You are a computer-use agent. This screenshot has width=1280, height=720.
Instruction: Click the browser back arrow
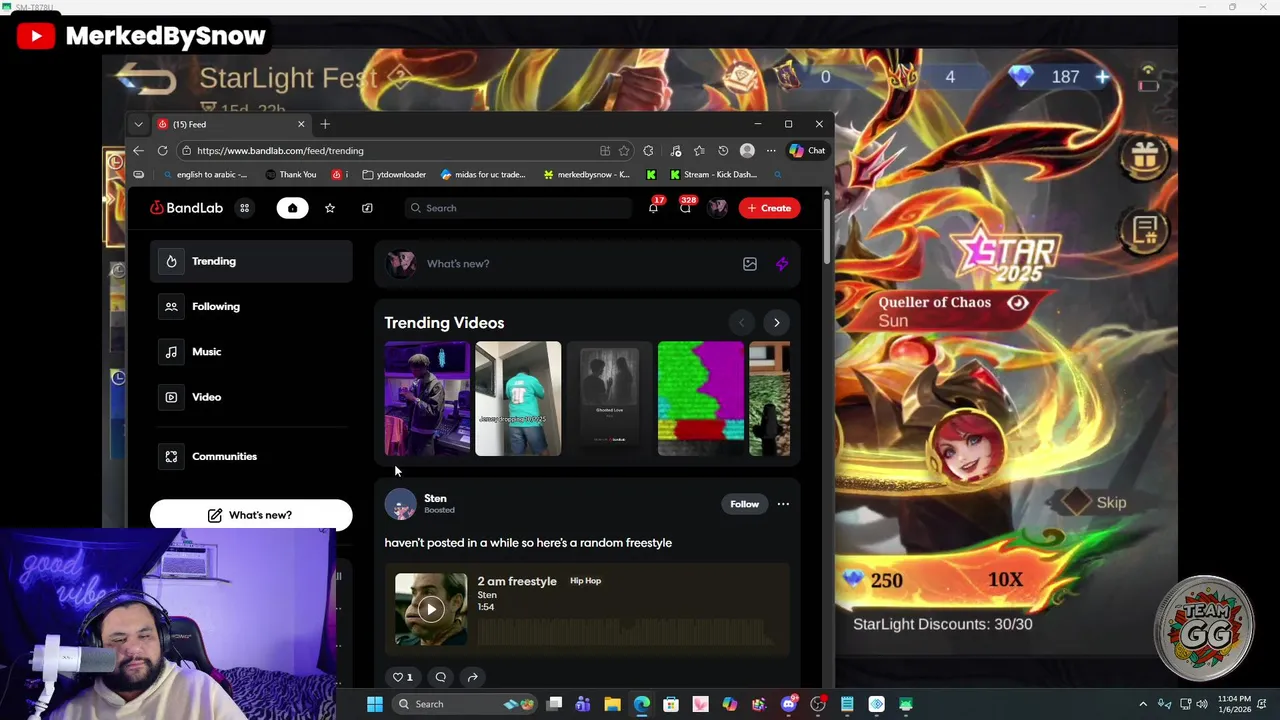click(x=138, y=151)
